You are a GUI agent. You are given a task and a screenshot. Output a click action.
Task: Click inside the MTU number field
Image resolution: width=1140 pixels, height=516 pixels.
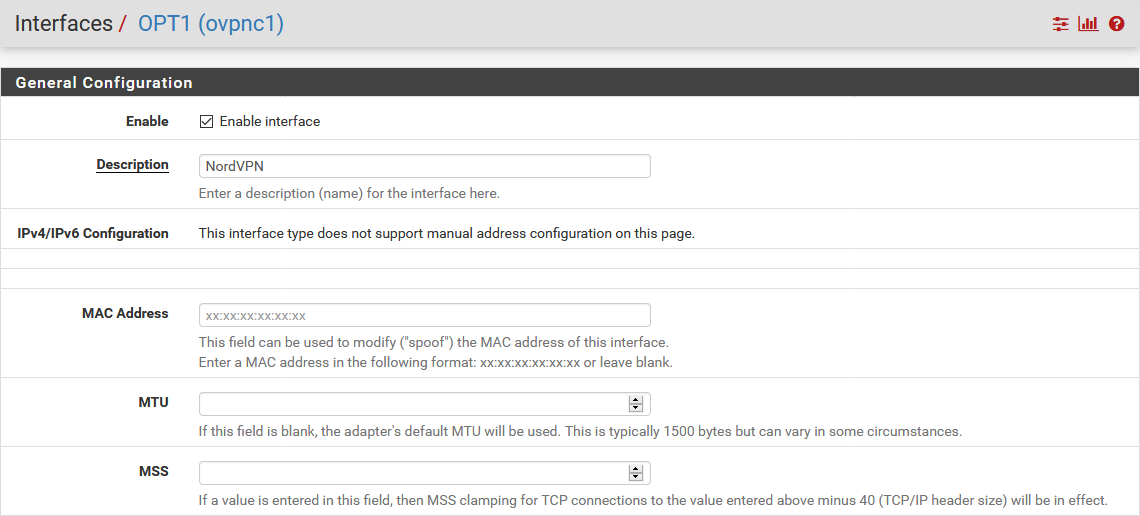coord(412,404)
